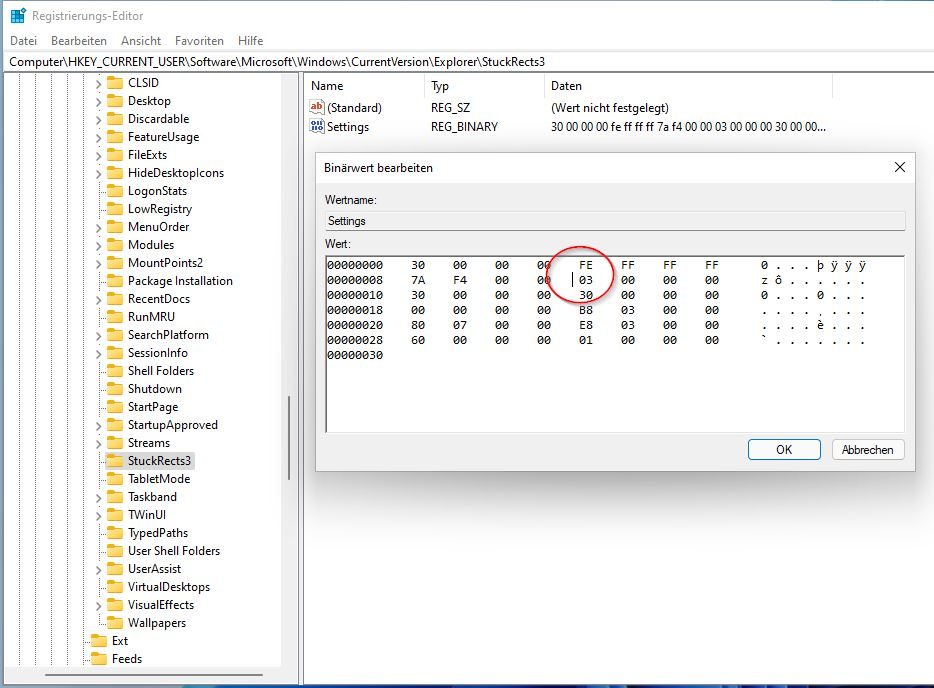Screen dimensions: 934x688
Task: Close the Binärwert bearbeiten dialog
Action: click(x=899, y=168)
